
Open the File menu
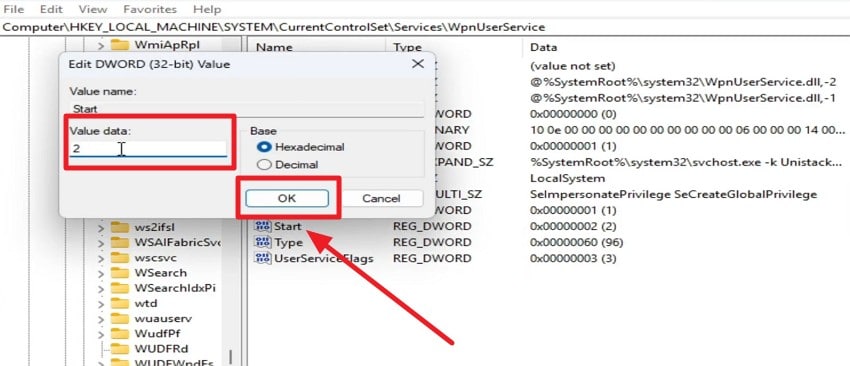click(14, 9)
